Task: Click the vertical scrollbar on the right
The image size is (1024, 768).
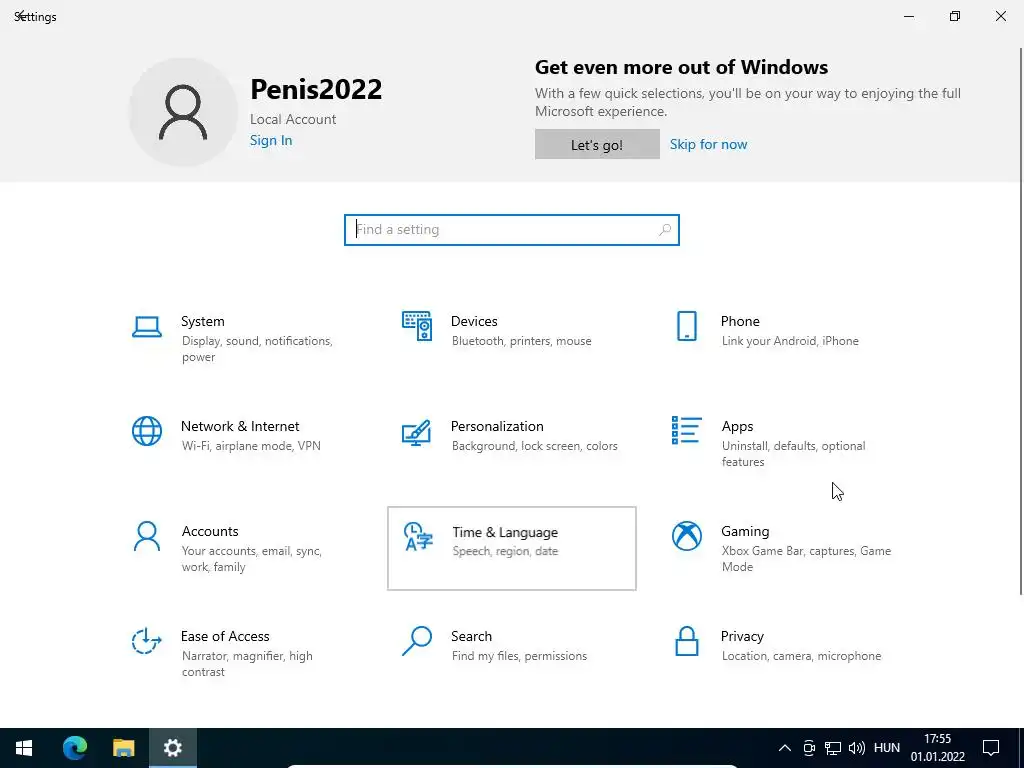Action: click(x=1020, y=320)
